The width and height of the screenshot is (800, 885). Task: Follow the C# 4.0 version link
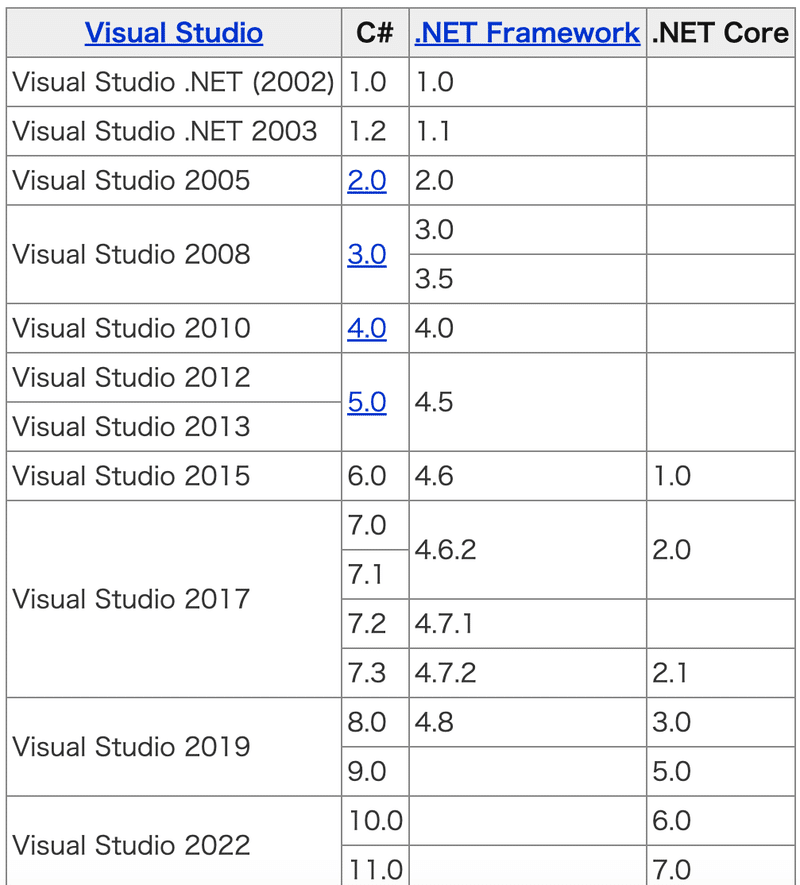[367, 328]
